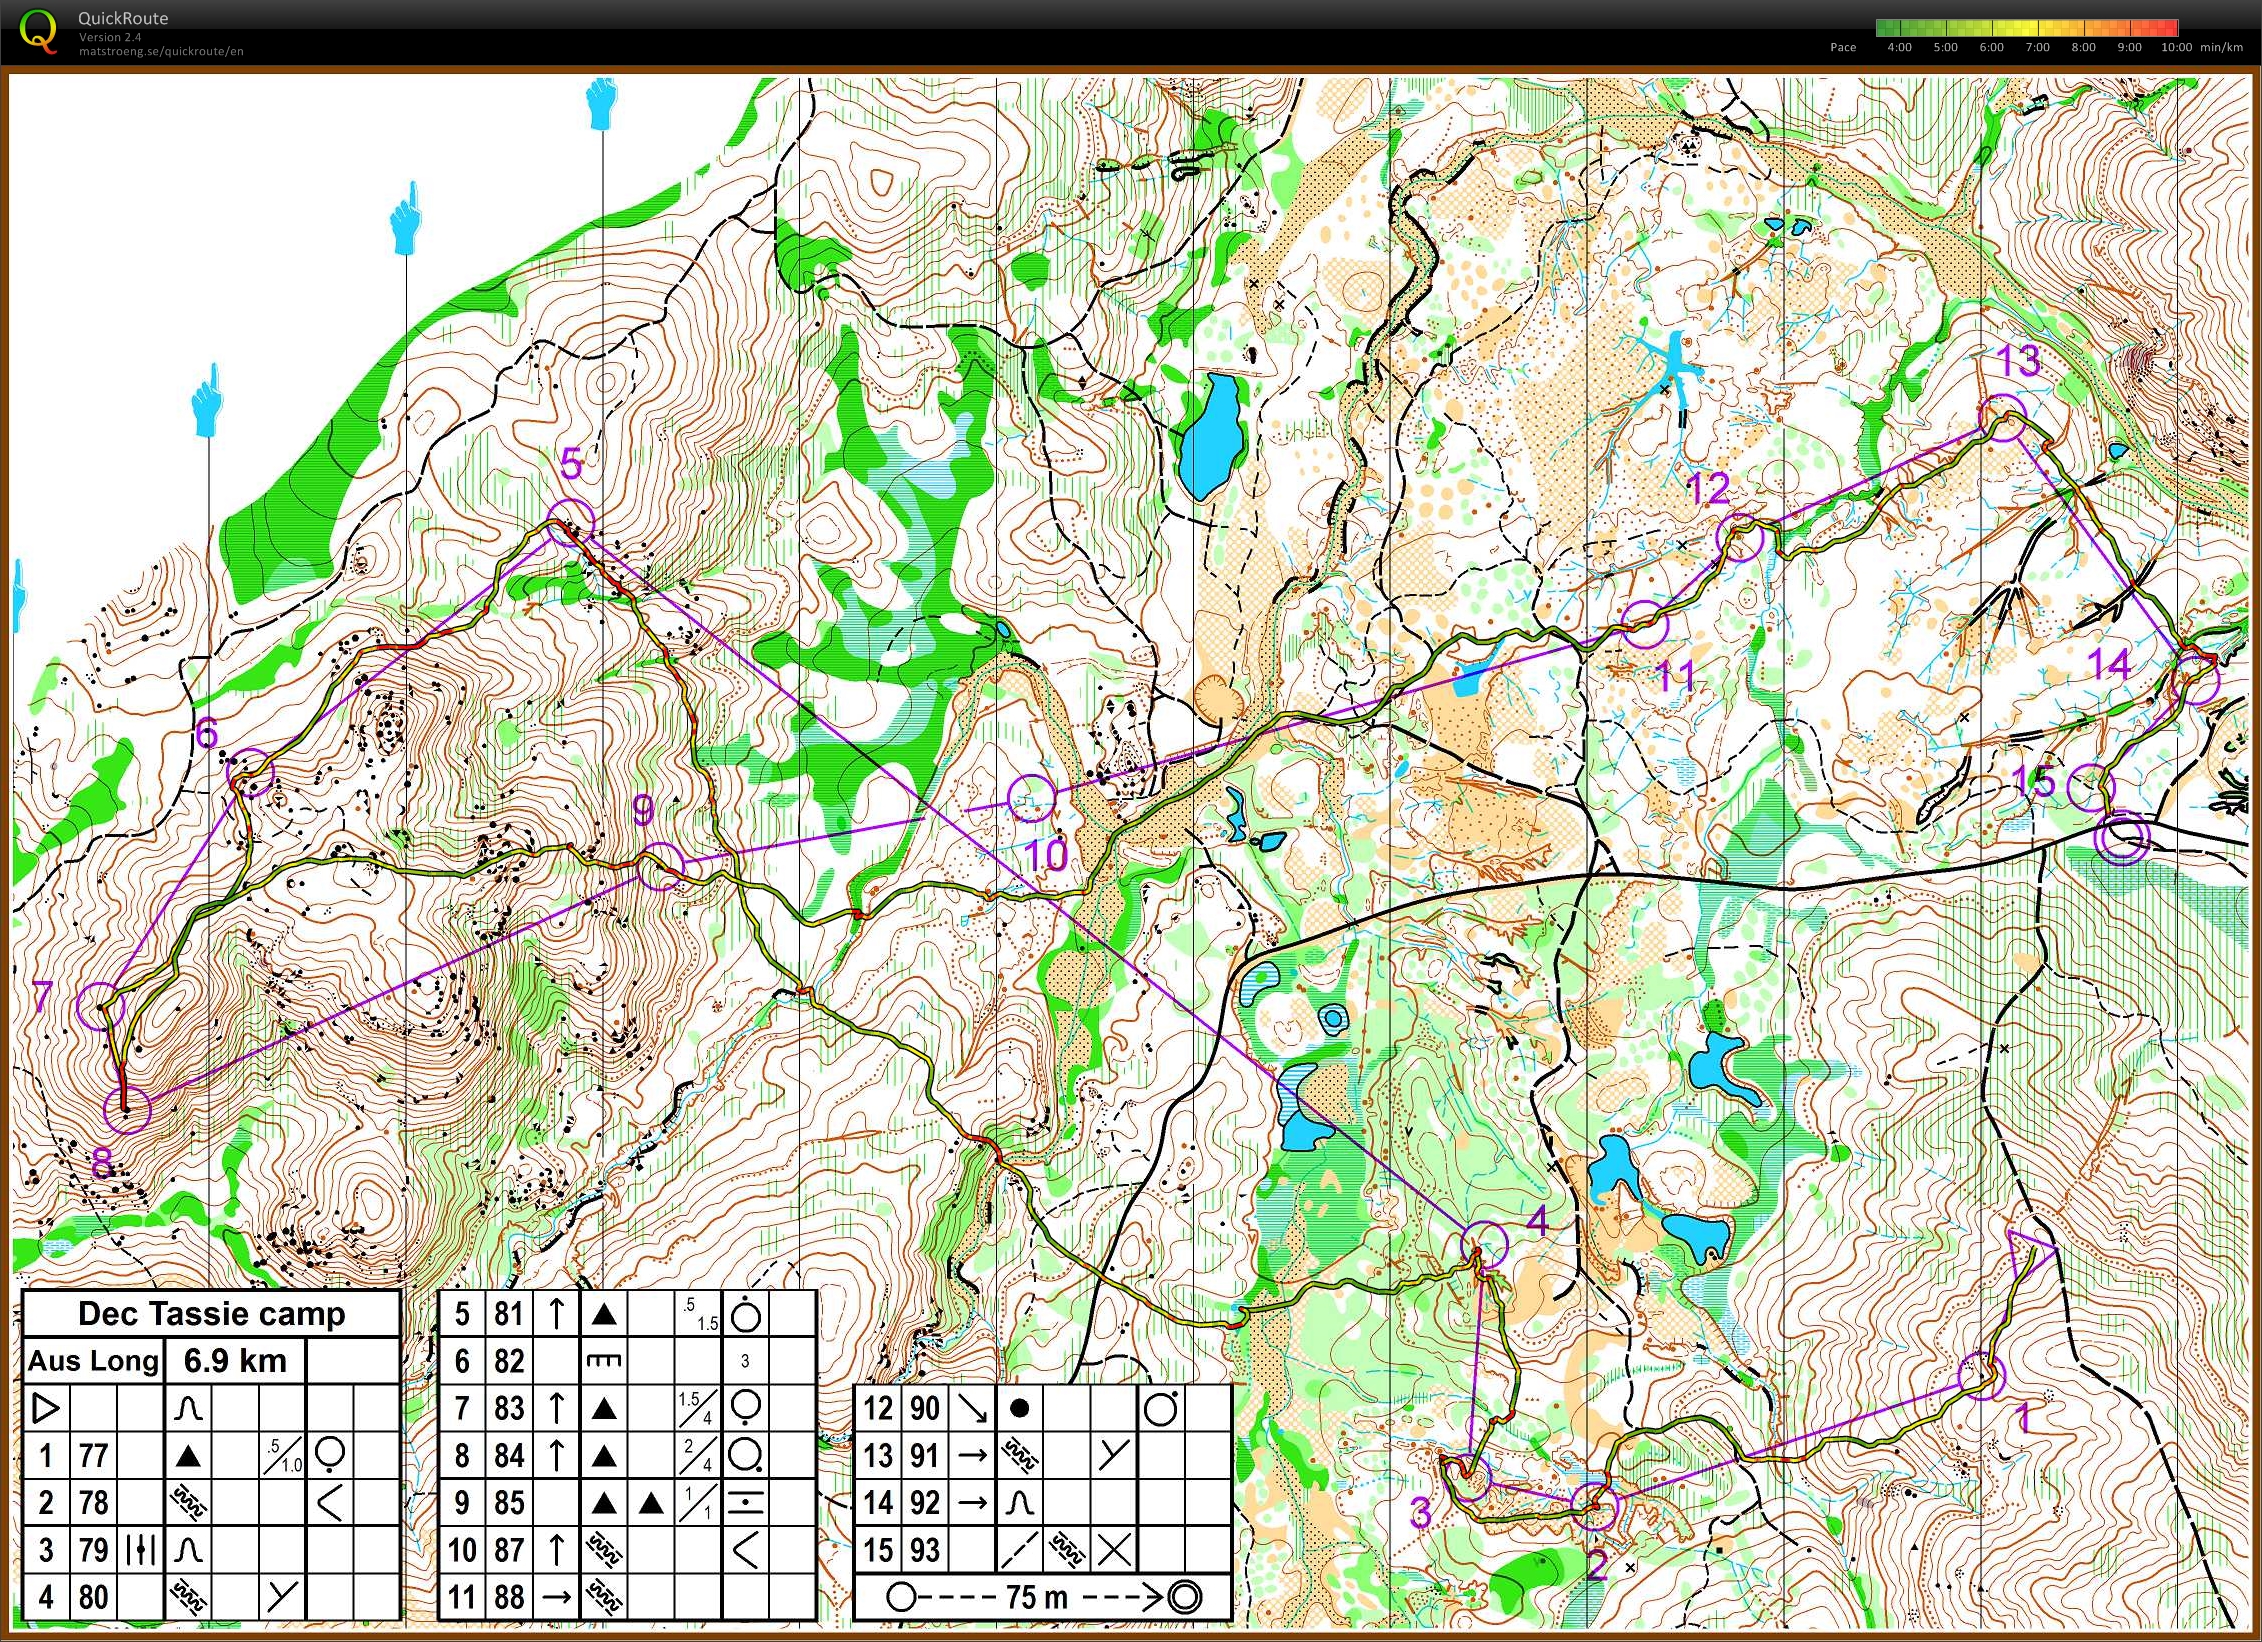This screenshot has height=1642, width=2262.
Task: Click control circle number 4
Action: (x=1484, y=1245)
